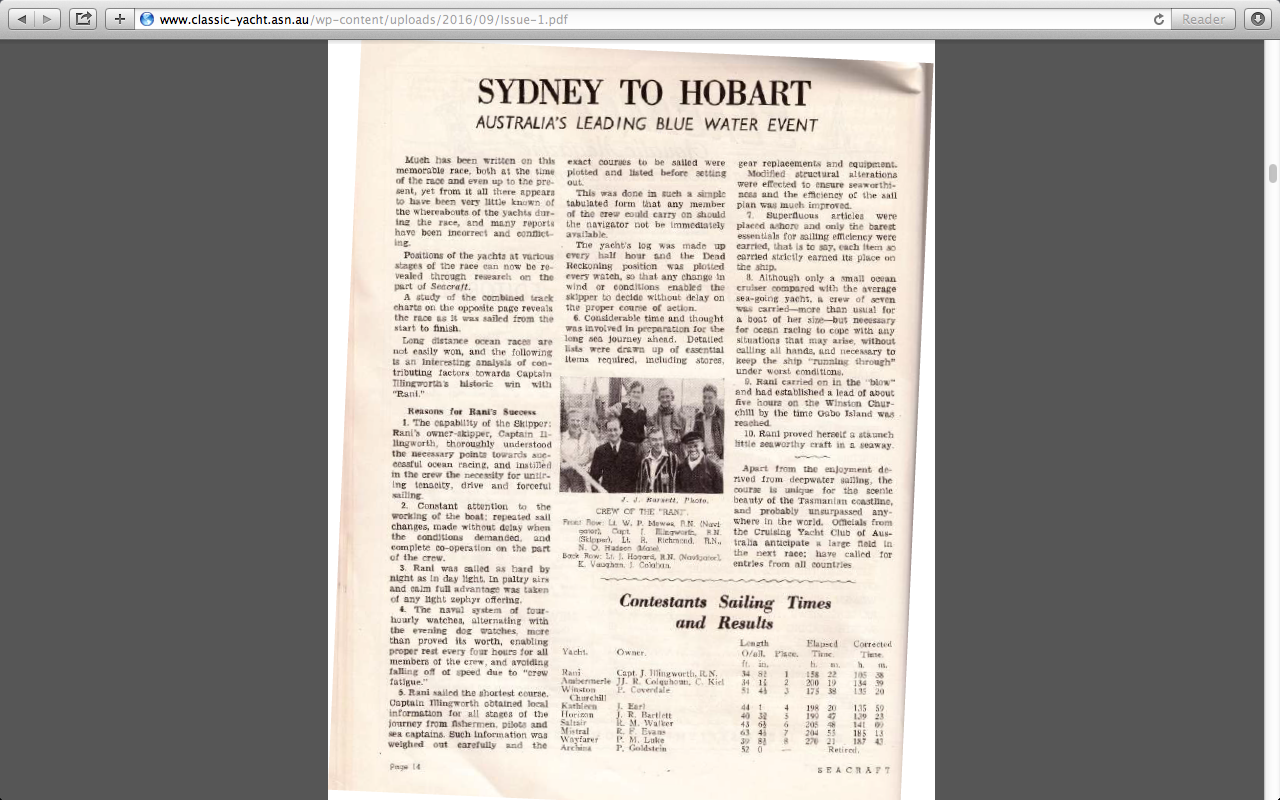Click owner "P. Goldstein" in table
The height and width of the screenshot is (800, 1280).
tap(641, 749)
